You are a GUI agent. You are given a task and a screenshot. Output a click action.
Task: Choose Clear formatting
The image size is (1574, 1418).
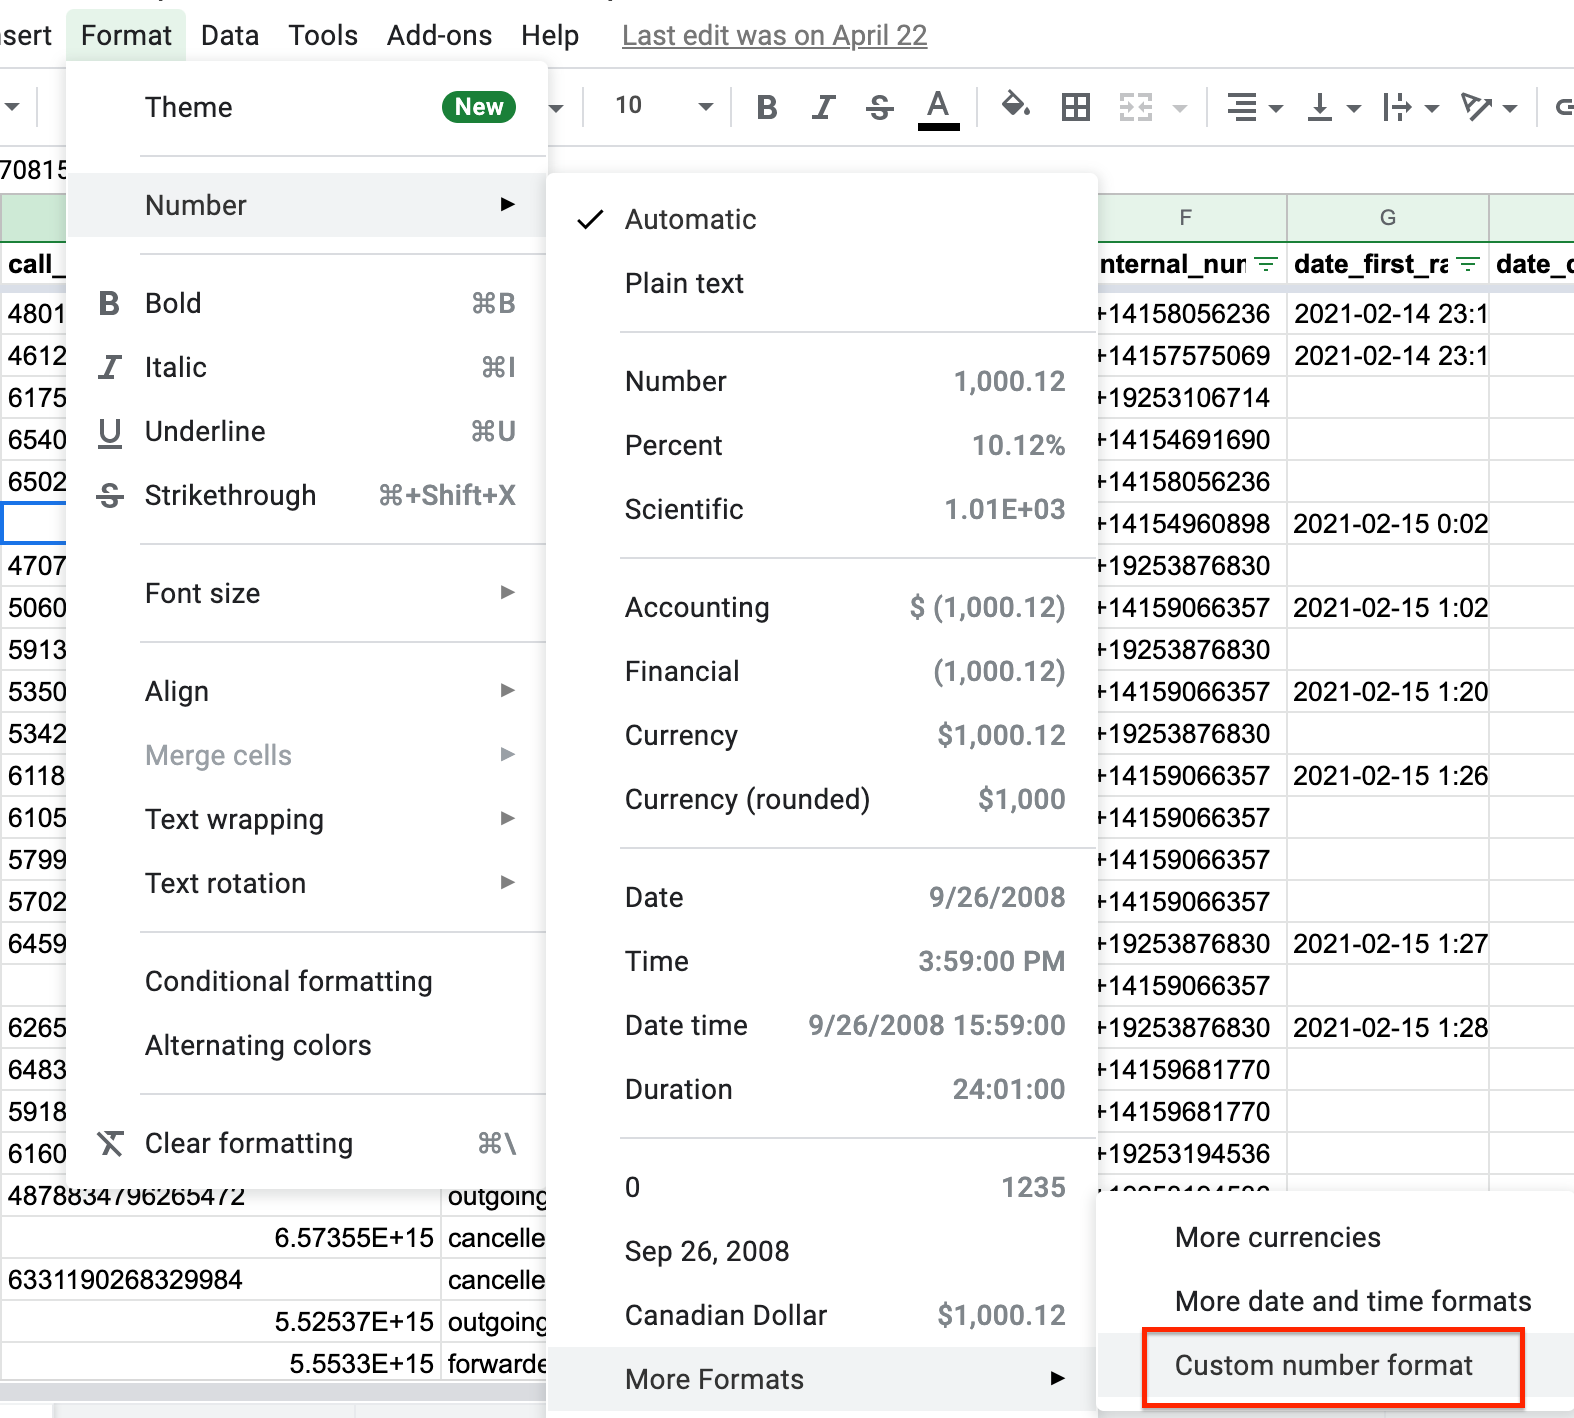[307, 1143]
